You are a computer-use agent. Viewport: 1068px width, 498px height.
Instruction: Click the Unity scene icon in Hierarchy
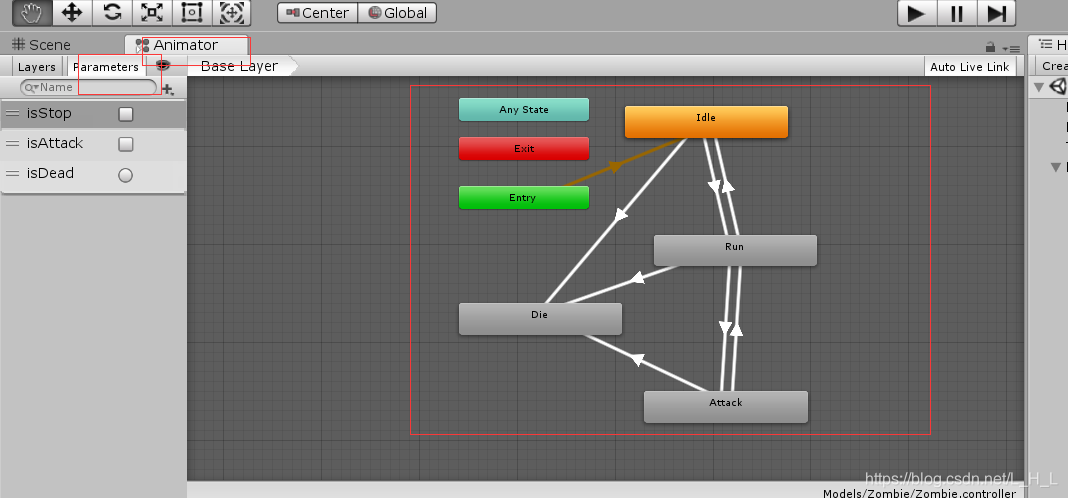point(1060,87)
